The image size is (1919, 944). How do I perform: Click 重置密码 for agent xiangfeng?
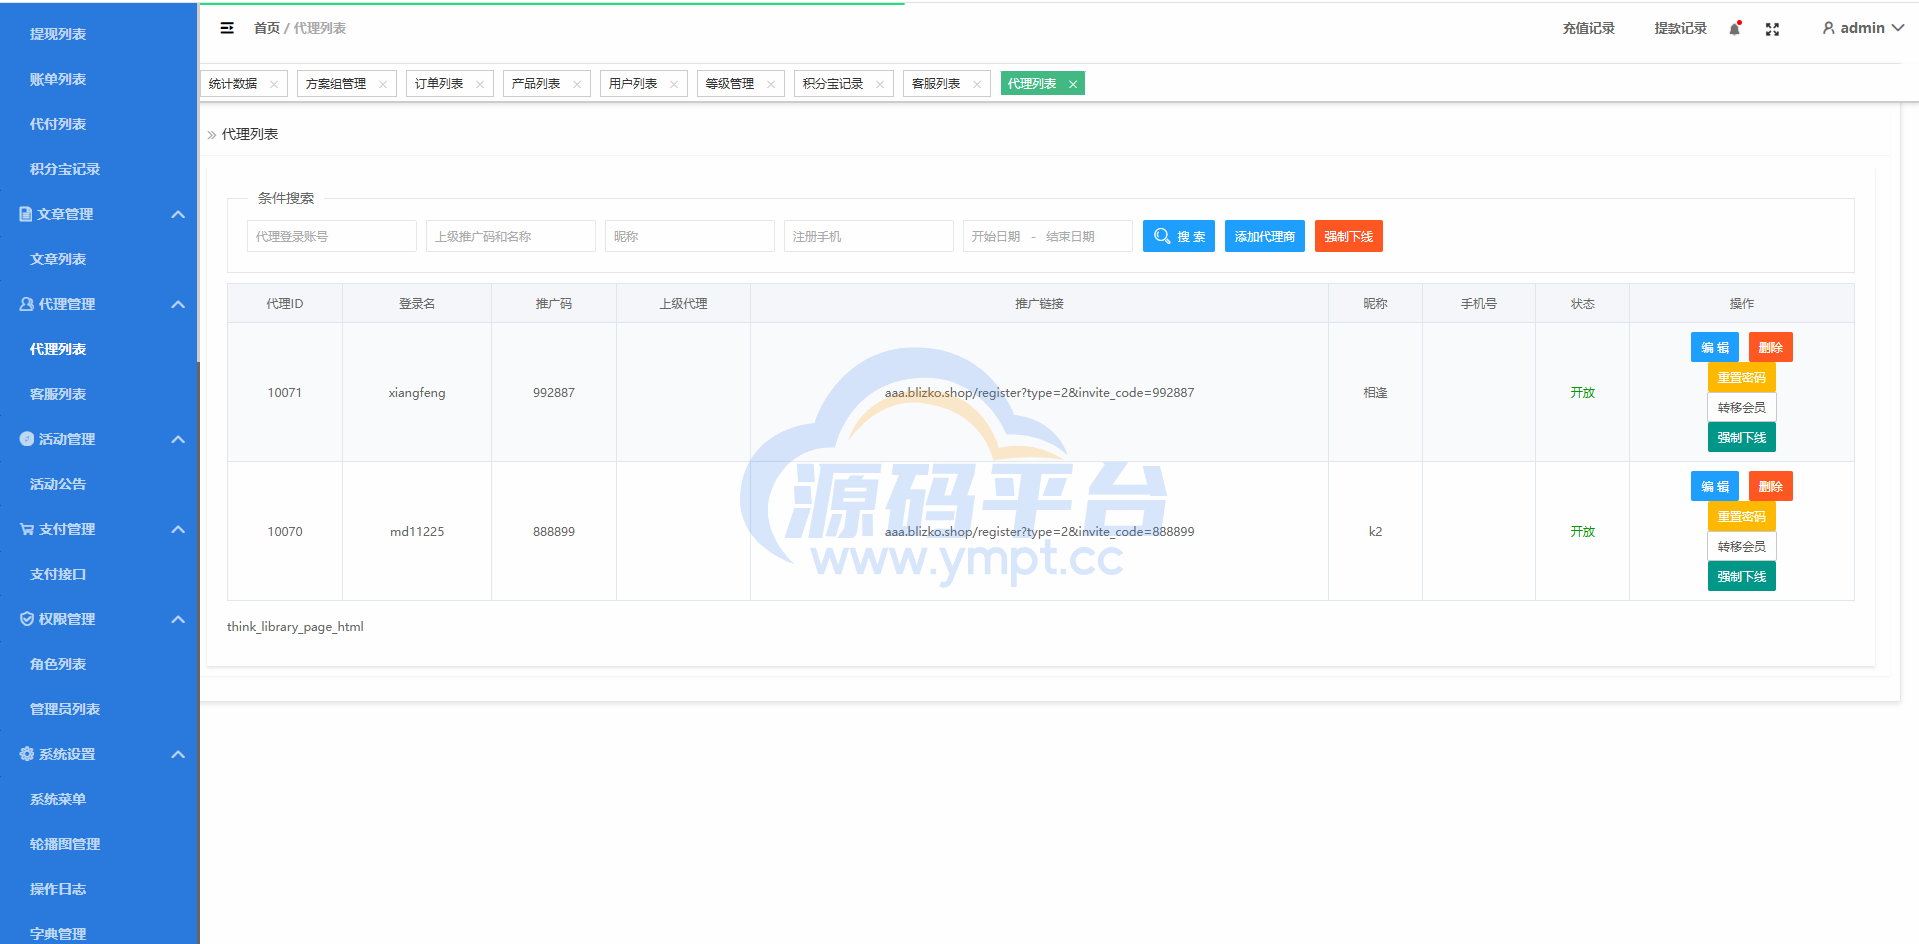click(x=1742, y=377)
